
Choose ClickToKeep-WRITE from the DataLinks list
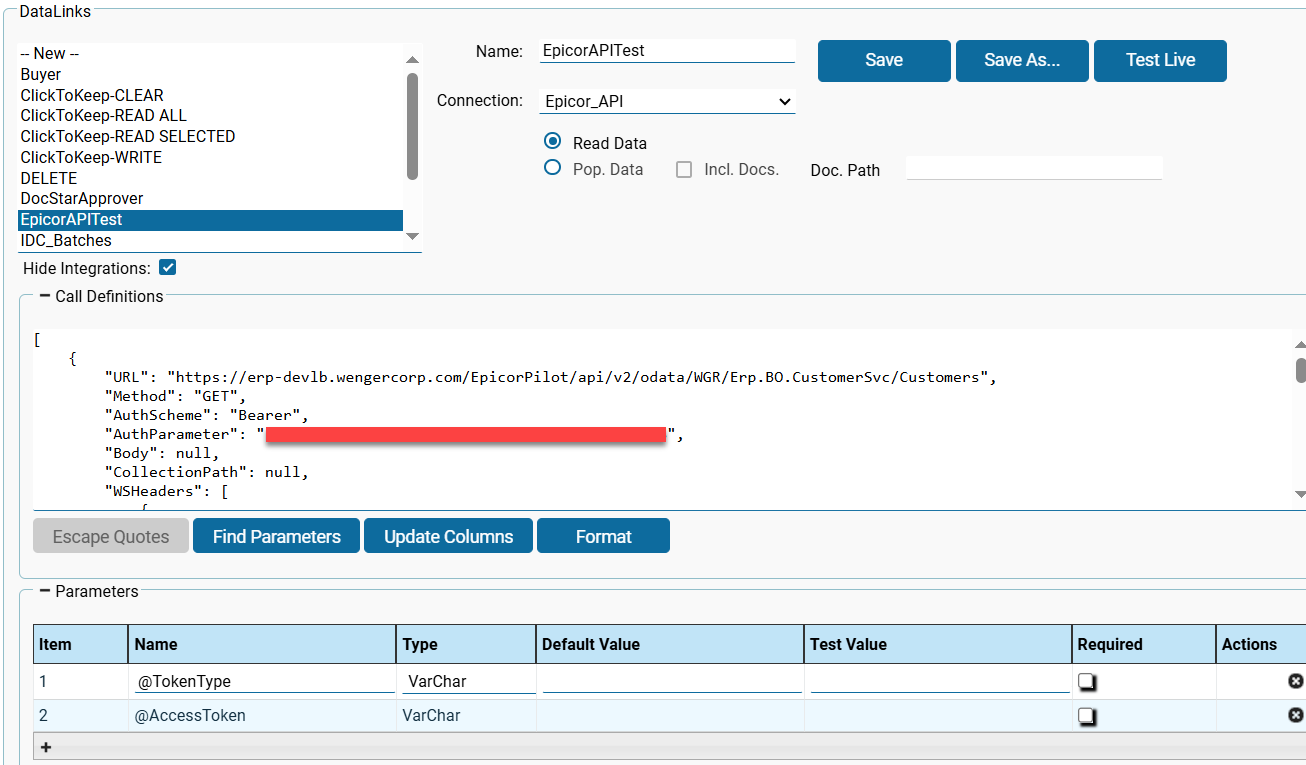(x=91, y=157)
